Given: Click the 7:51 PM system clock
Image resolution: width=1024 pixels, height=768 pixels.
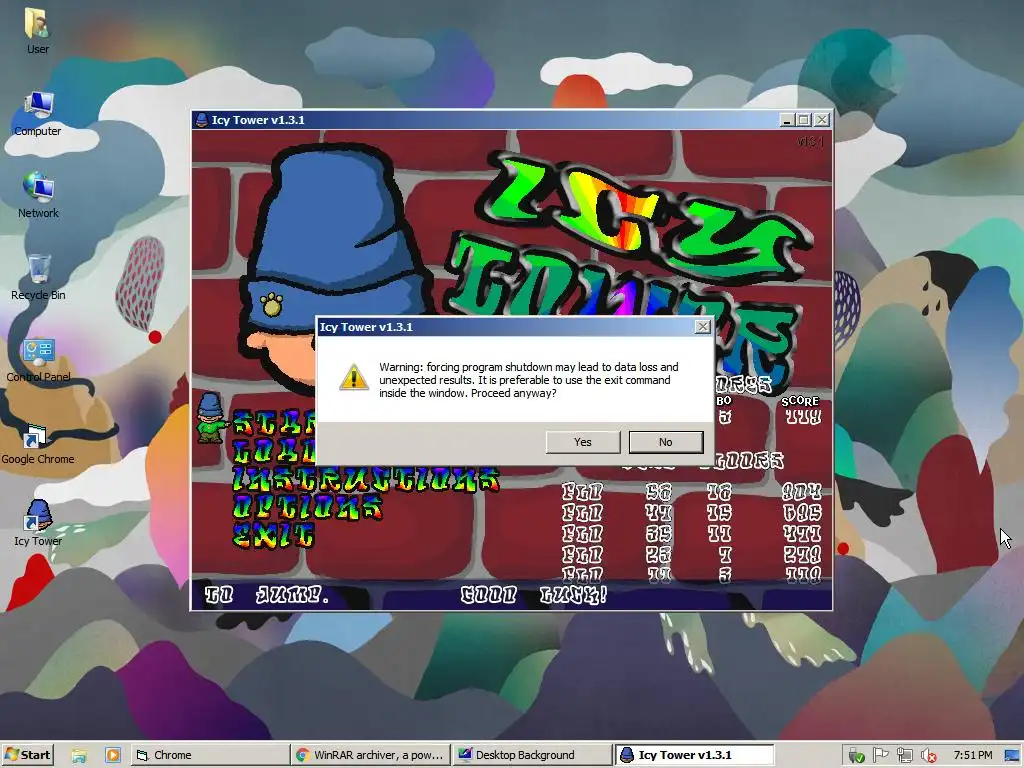Looking at the screenshot, I should (x=972, y=755).
